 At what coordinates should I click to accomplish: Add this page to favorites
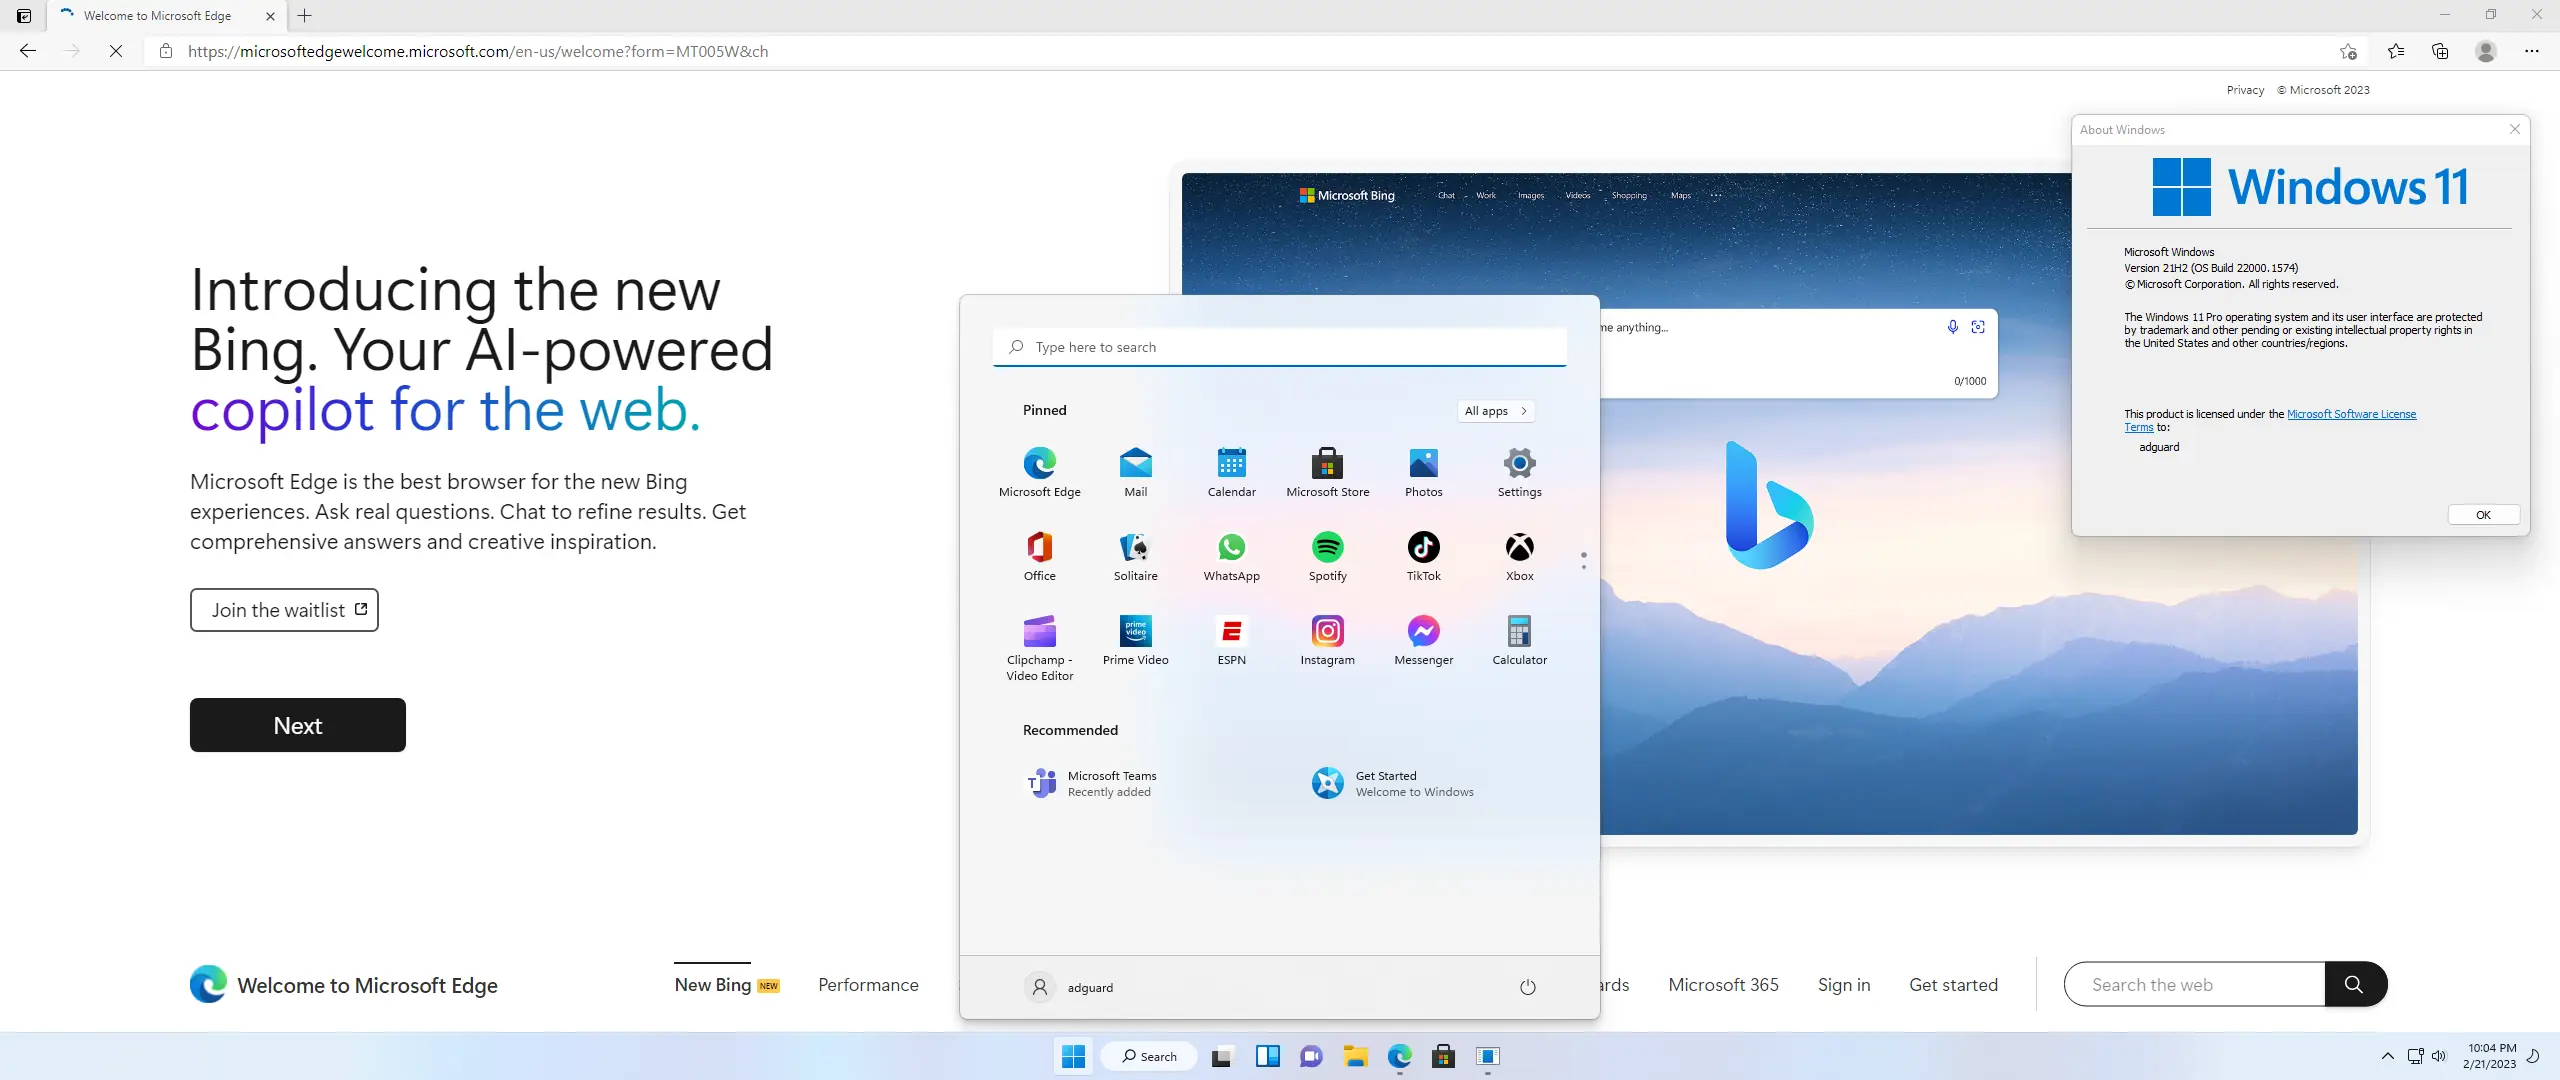(2348, 51)
